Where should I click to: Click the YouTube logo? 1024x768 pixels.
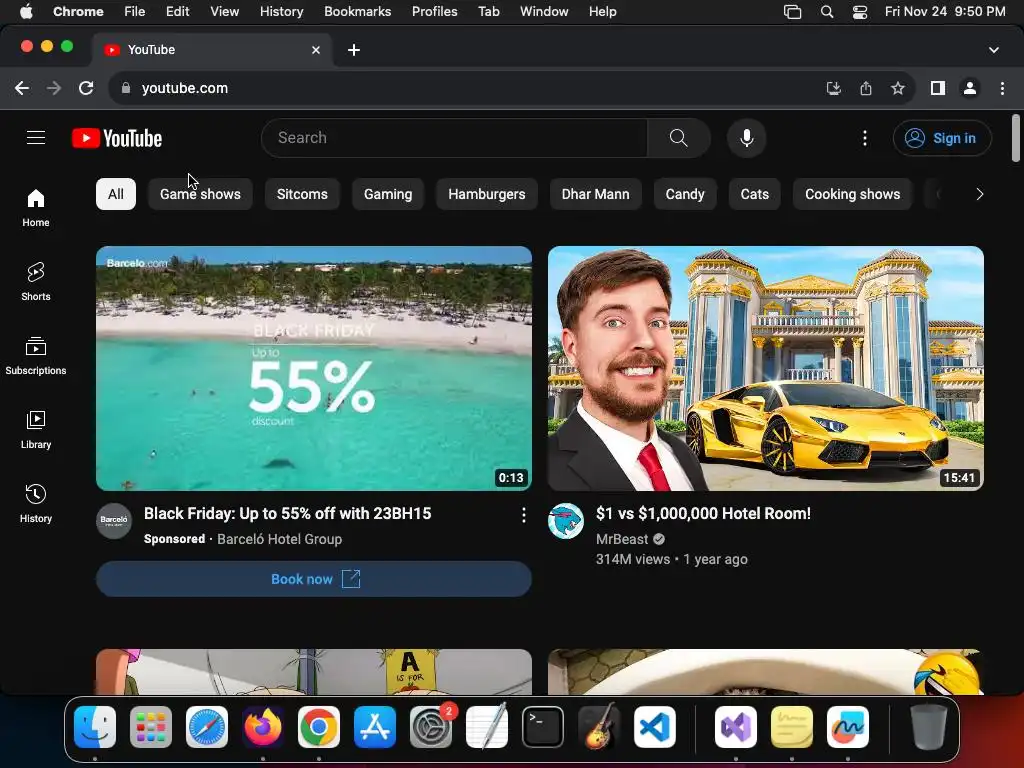[x=117, y=138]
